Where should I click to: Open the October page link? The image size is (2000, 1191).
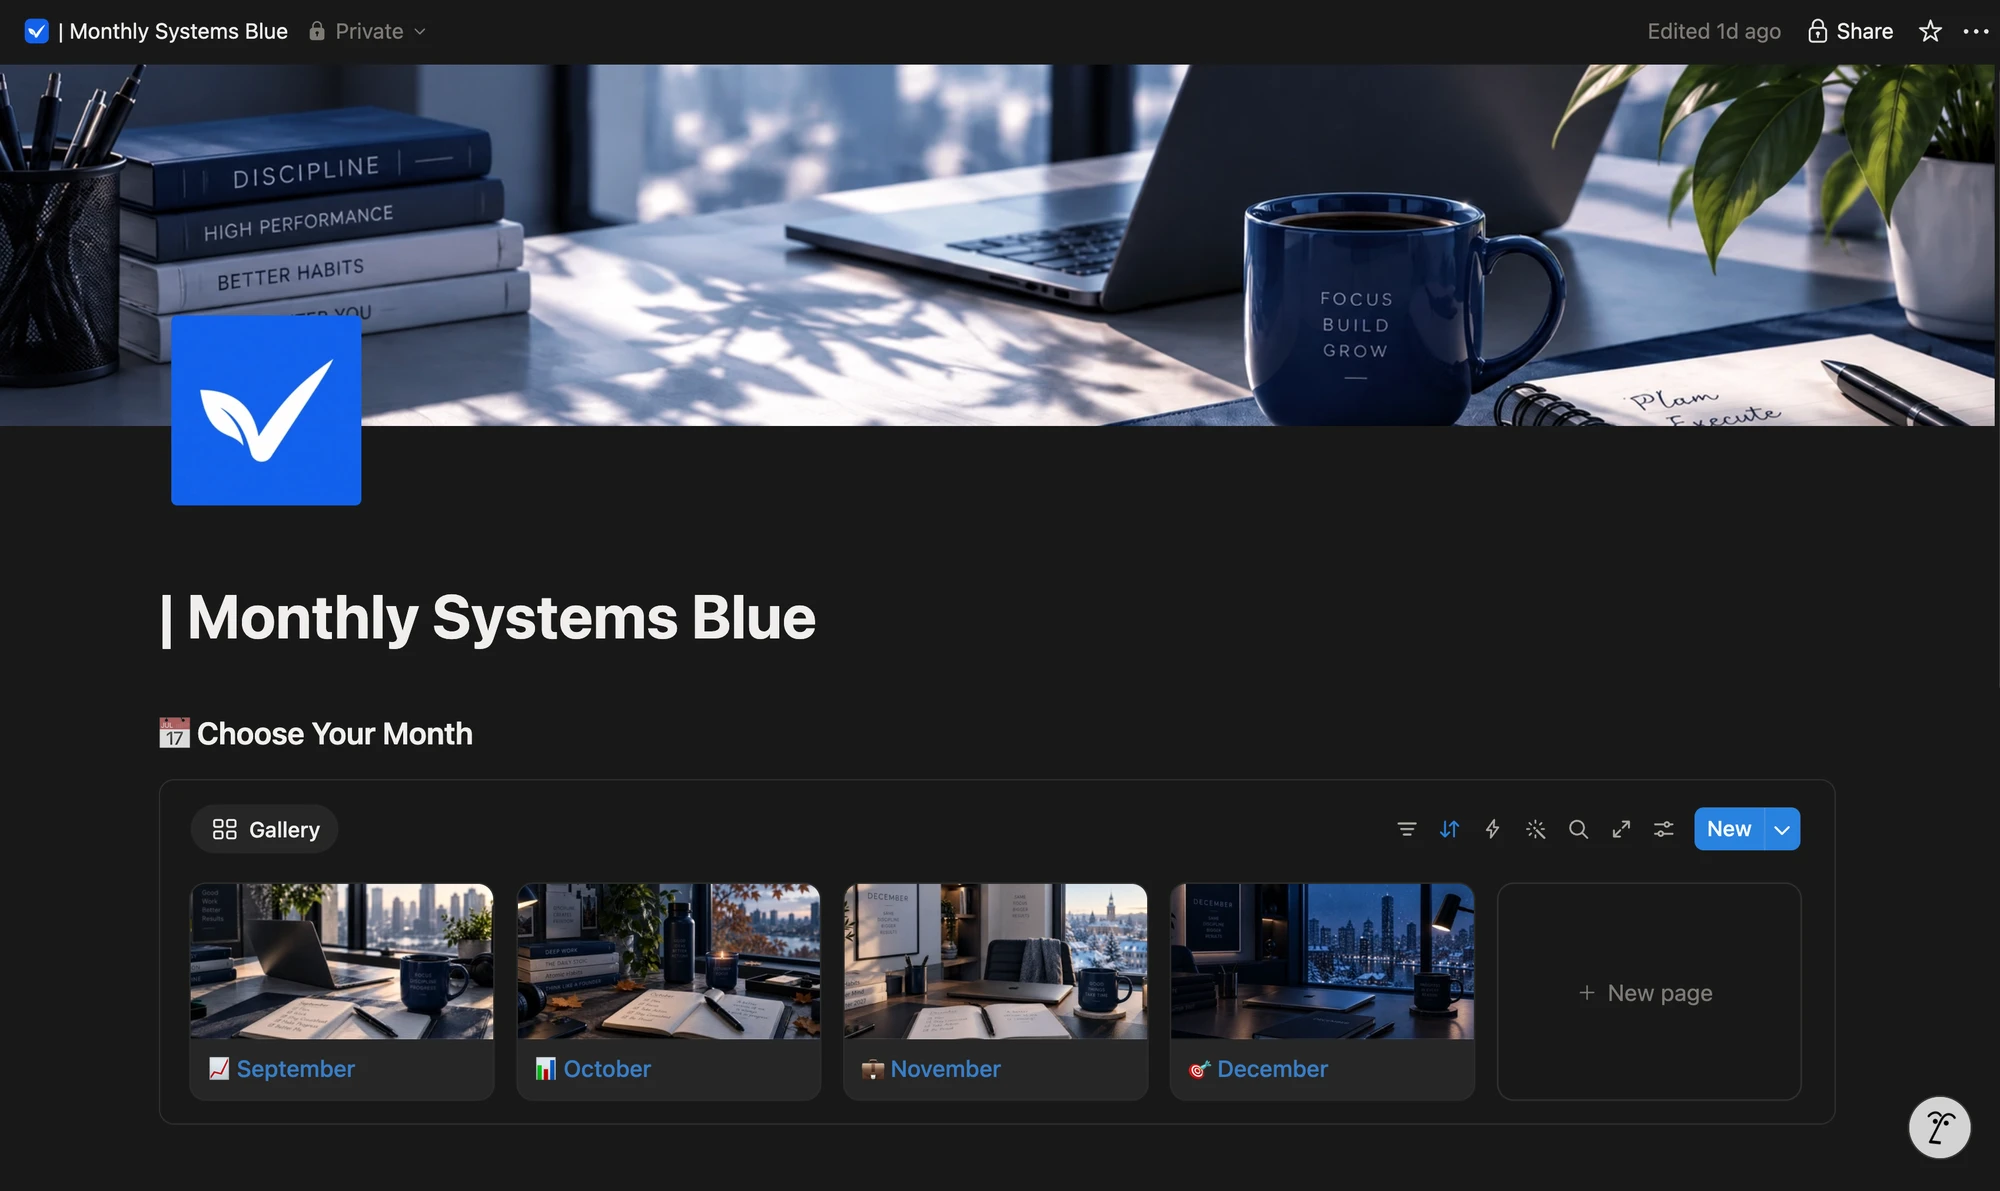607,1068
